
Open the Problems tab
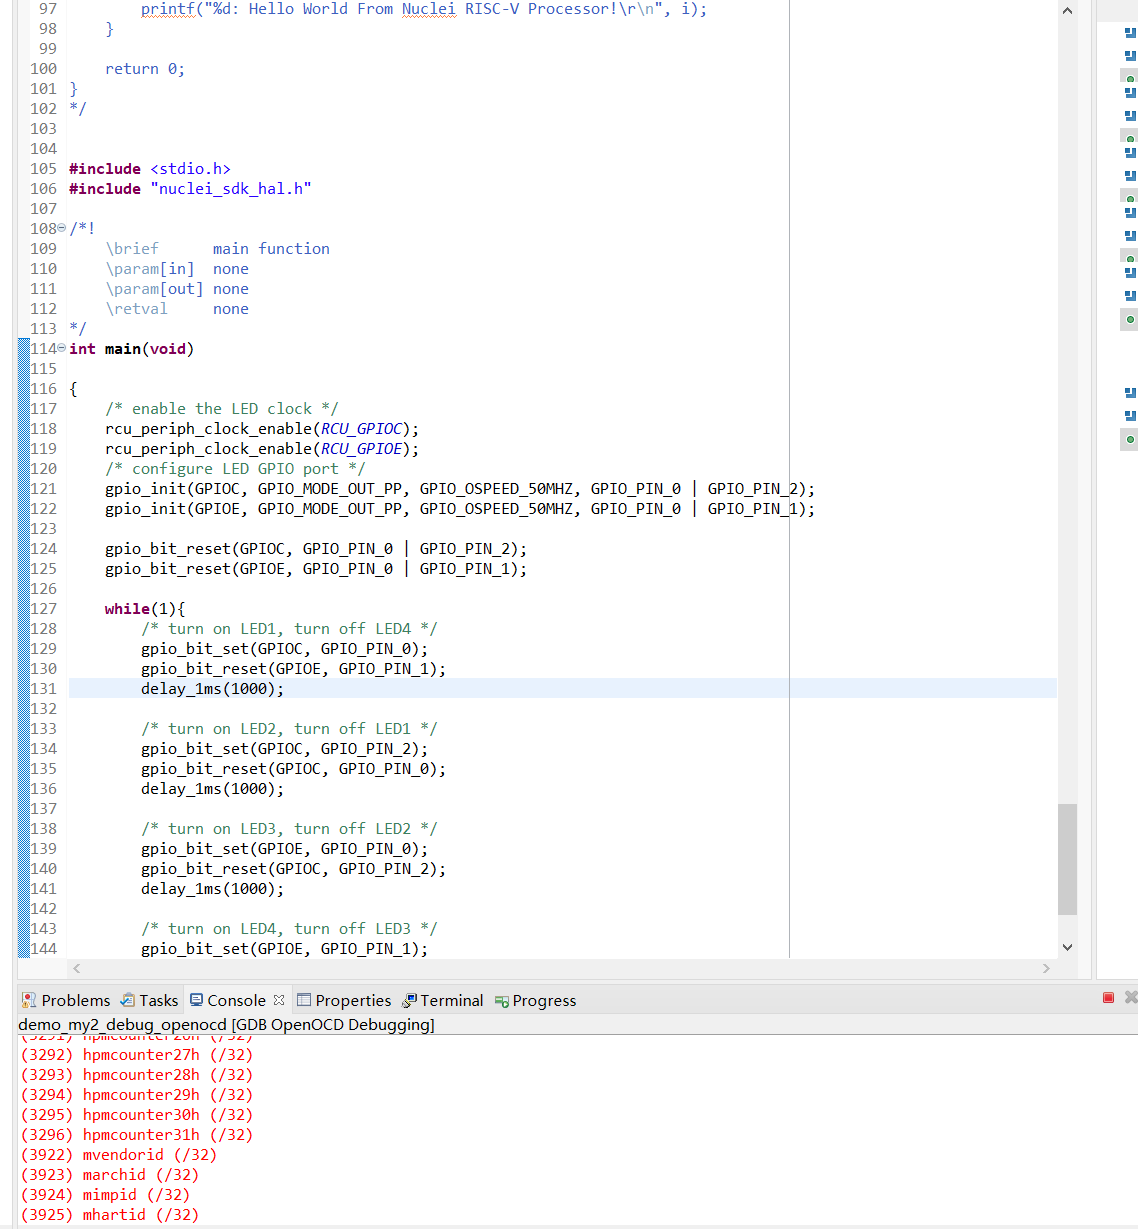(66, 1000)
